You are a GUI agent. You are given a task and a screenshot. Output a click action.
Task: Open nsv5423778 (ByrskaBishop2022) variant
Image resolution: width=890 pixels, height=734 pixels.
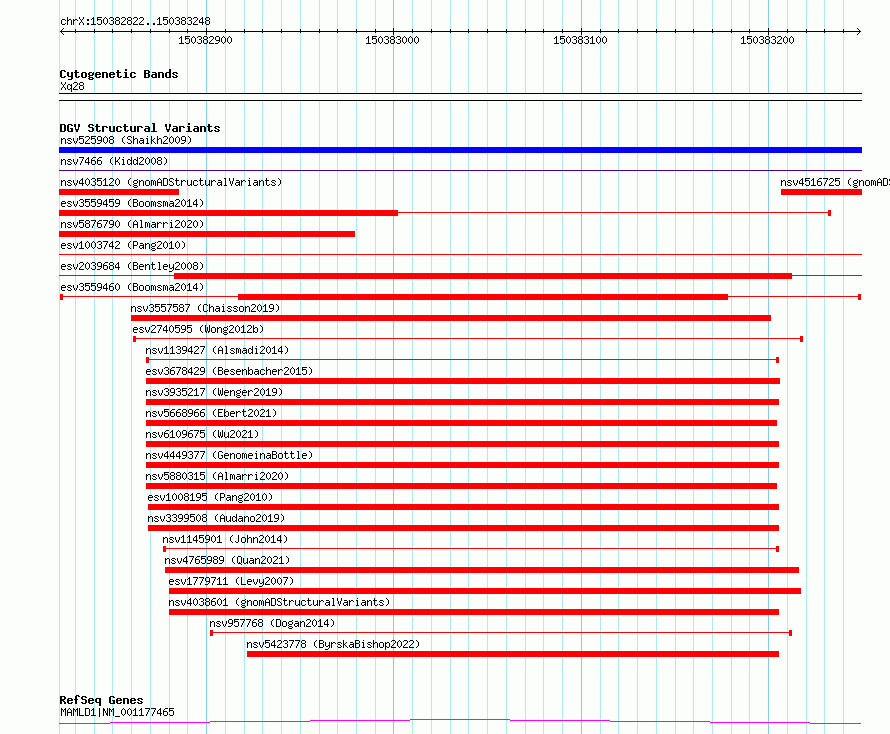(x=333, y=644)
